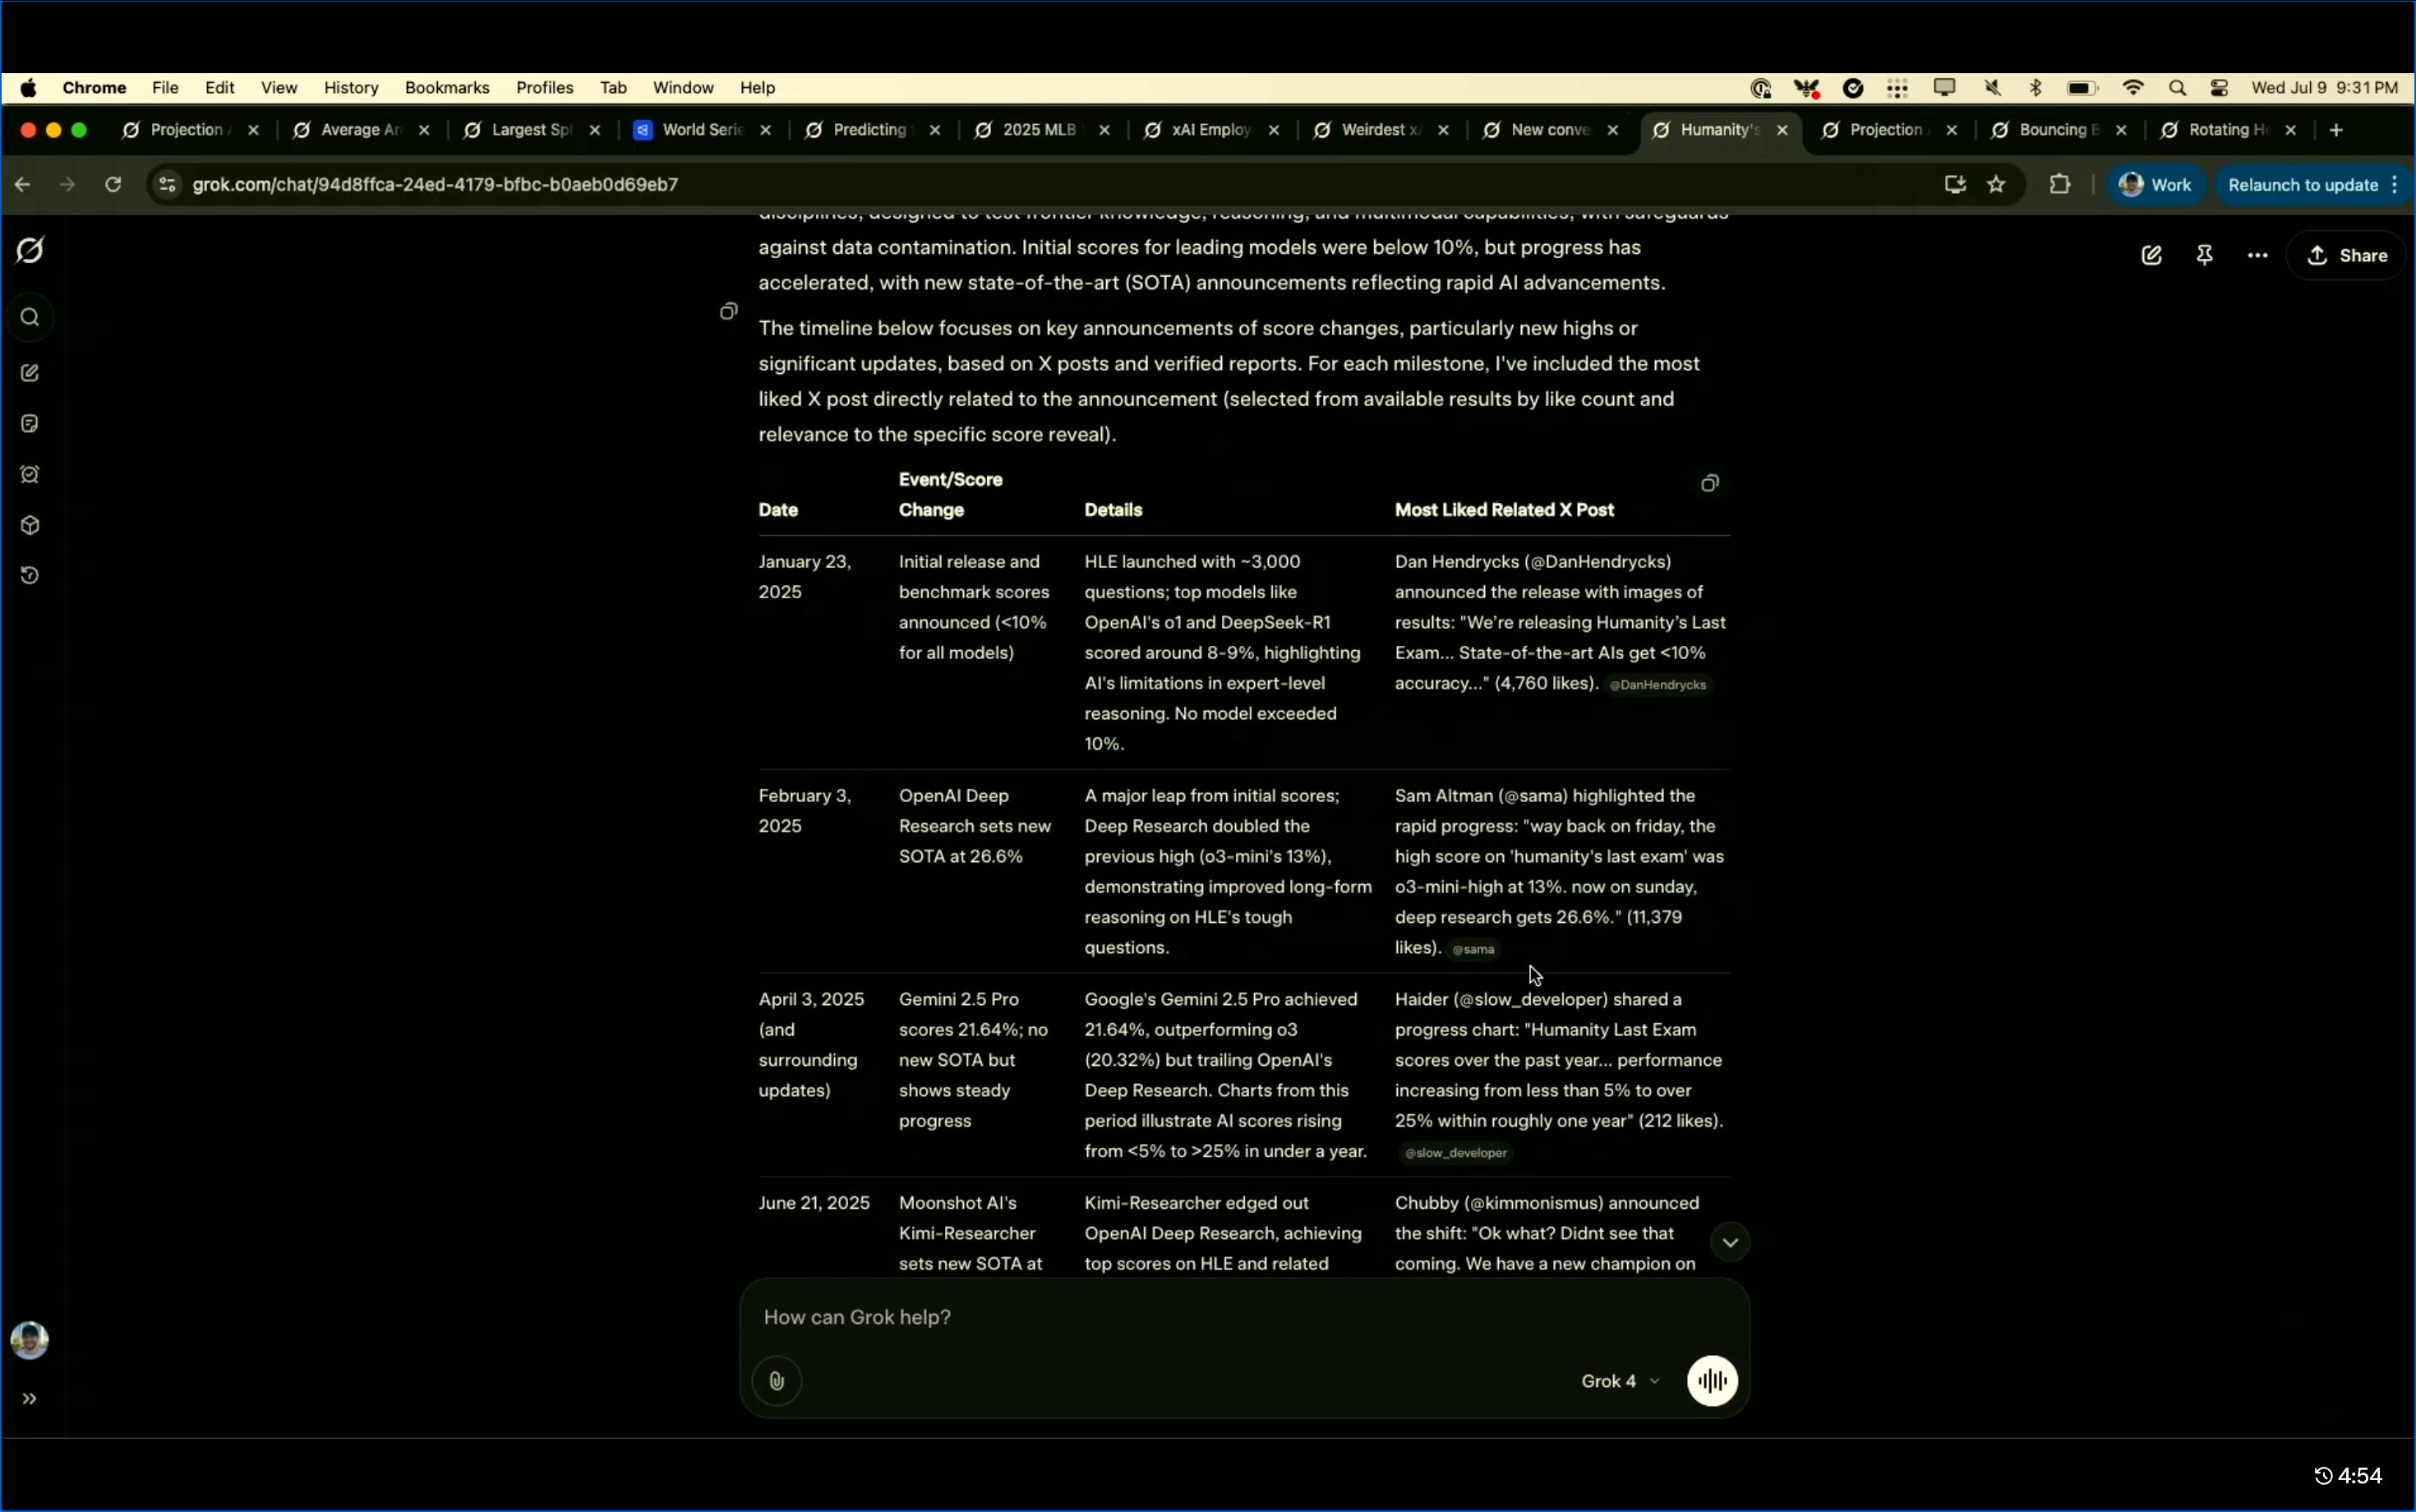This screenshot has height=1512, width=2416.
Task: Pin this conversation using the pin icon
Action: (x=2204, y=256)
